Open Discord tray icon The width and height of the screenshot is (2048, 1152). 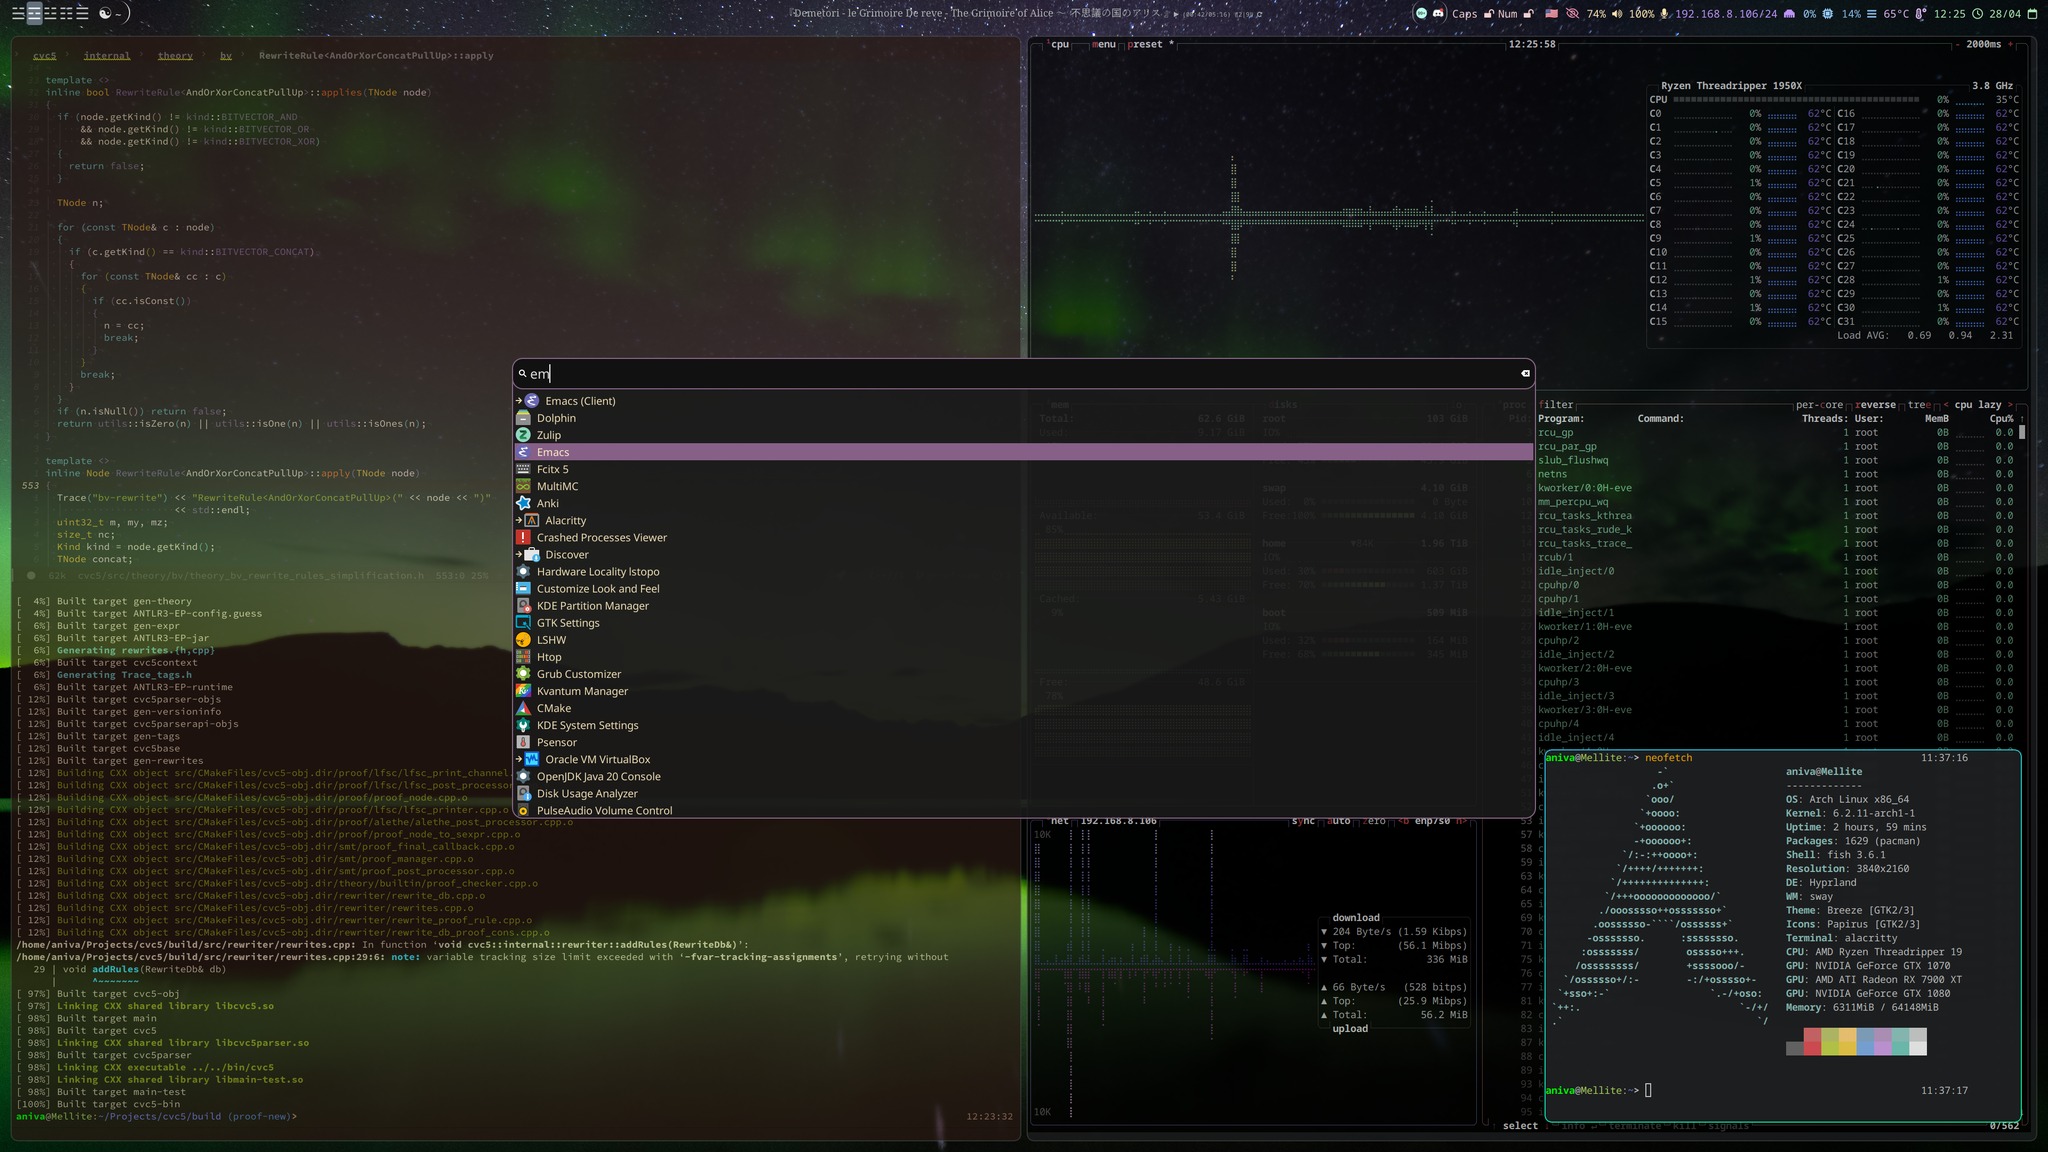click(1439, 13)
